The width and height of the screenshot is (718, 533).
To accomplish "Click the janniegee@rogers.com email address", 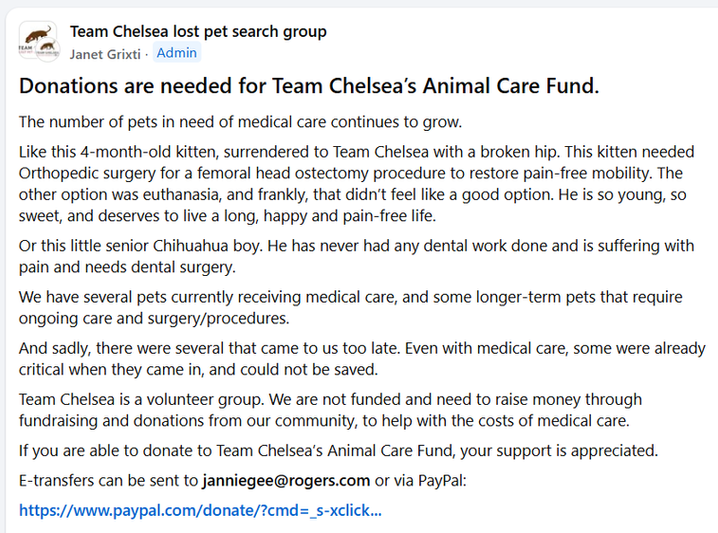I will tap(288, 480).
